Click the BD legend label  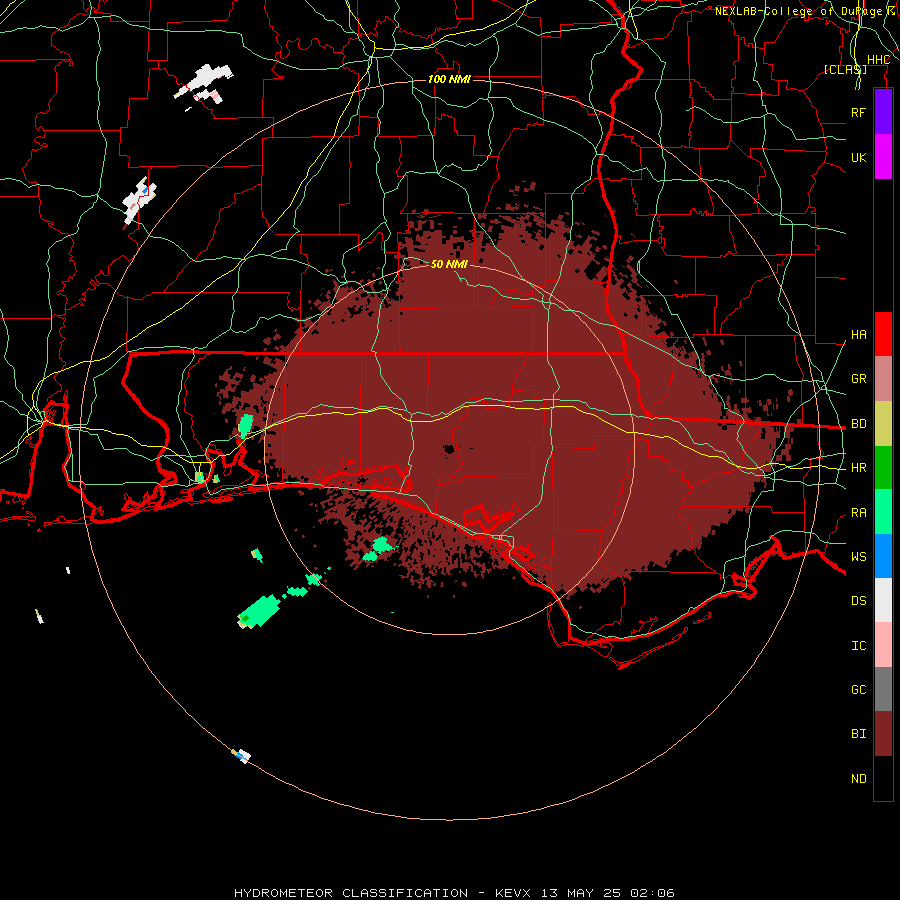(858, 424)
